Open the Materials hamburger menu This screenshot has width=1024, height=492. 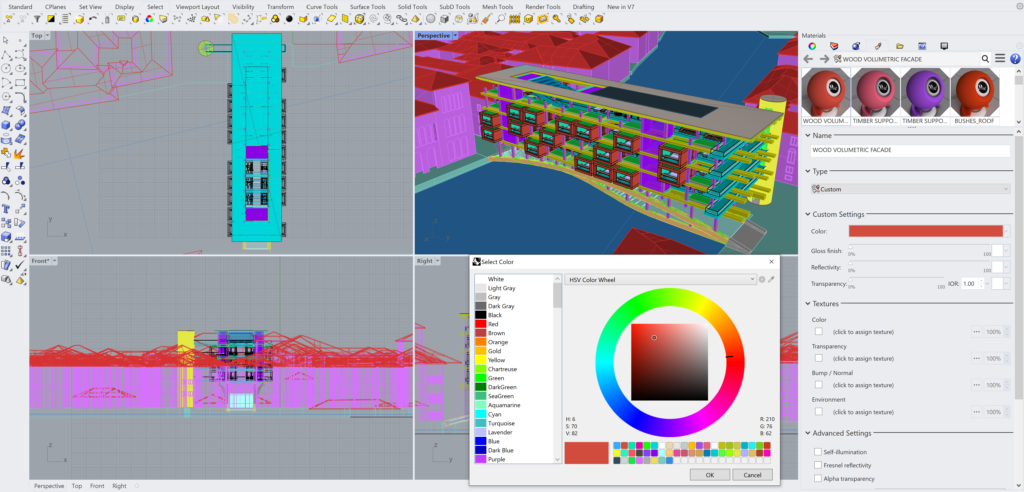[x=1000, y=59]
